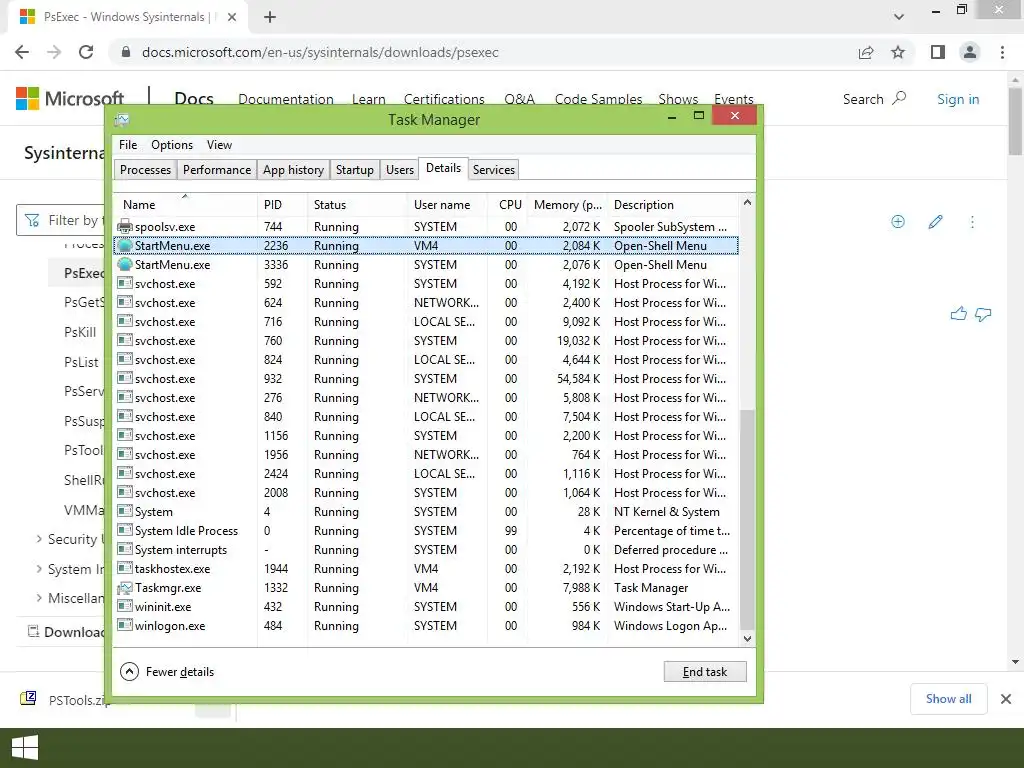Viewport: 1024px width, 768px height.
Task: Click the Task Manager list scroll down arrow
Action: pyautogui.click(x=747, y=639)
